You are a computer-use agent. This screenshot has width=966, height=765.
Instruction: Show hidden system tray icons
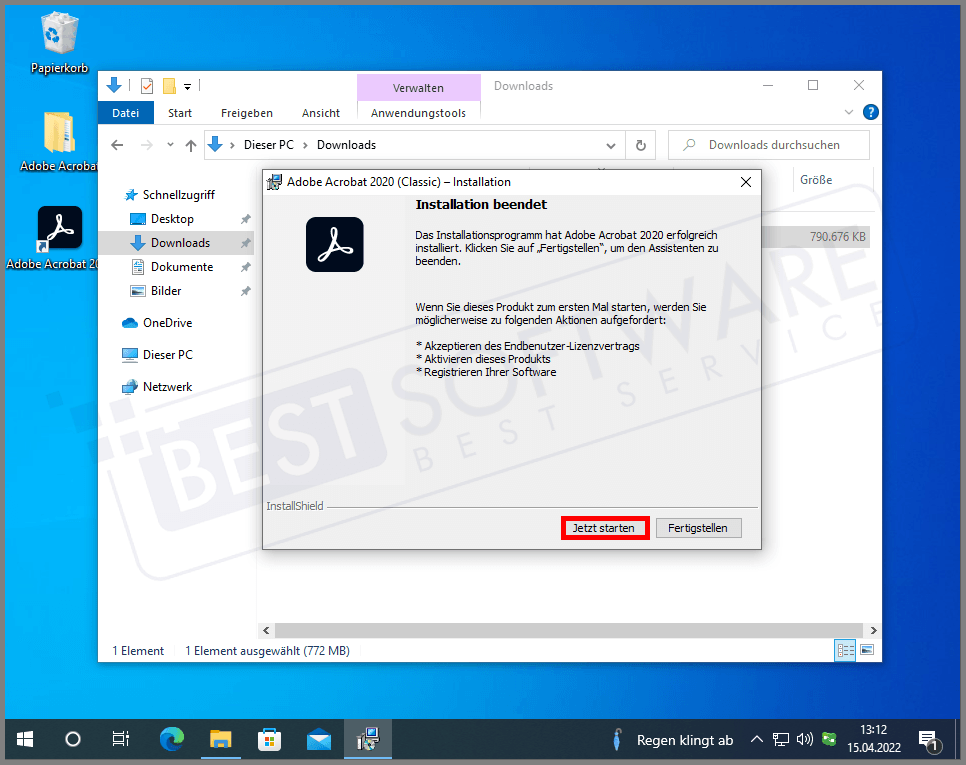(x=757, y=739)
